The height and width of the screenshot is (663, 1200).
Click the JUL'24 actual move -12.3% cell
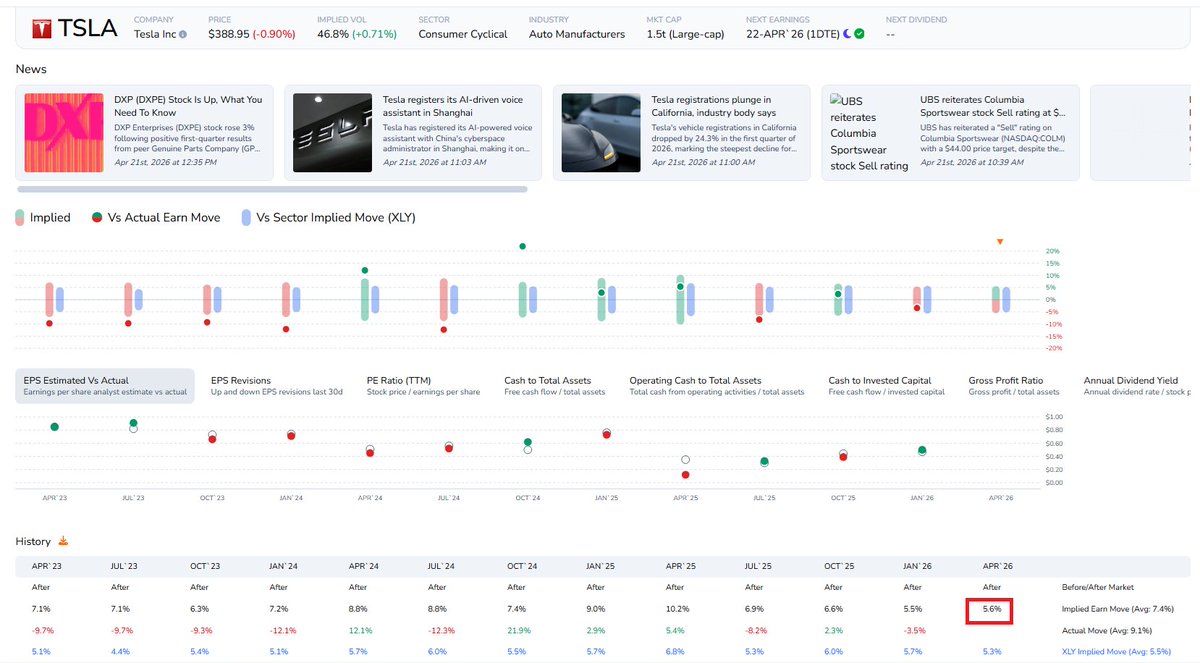point(440,630)
